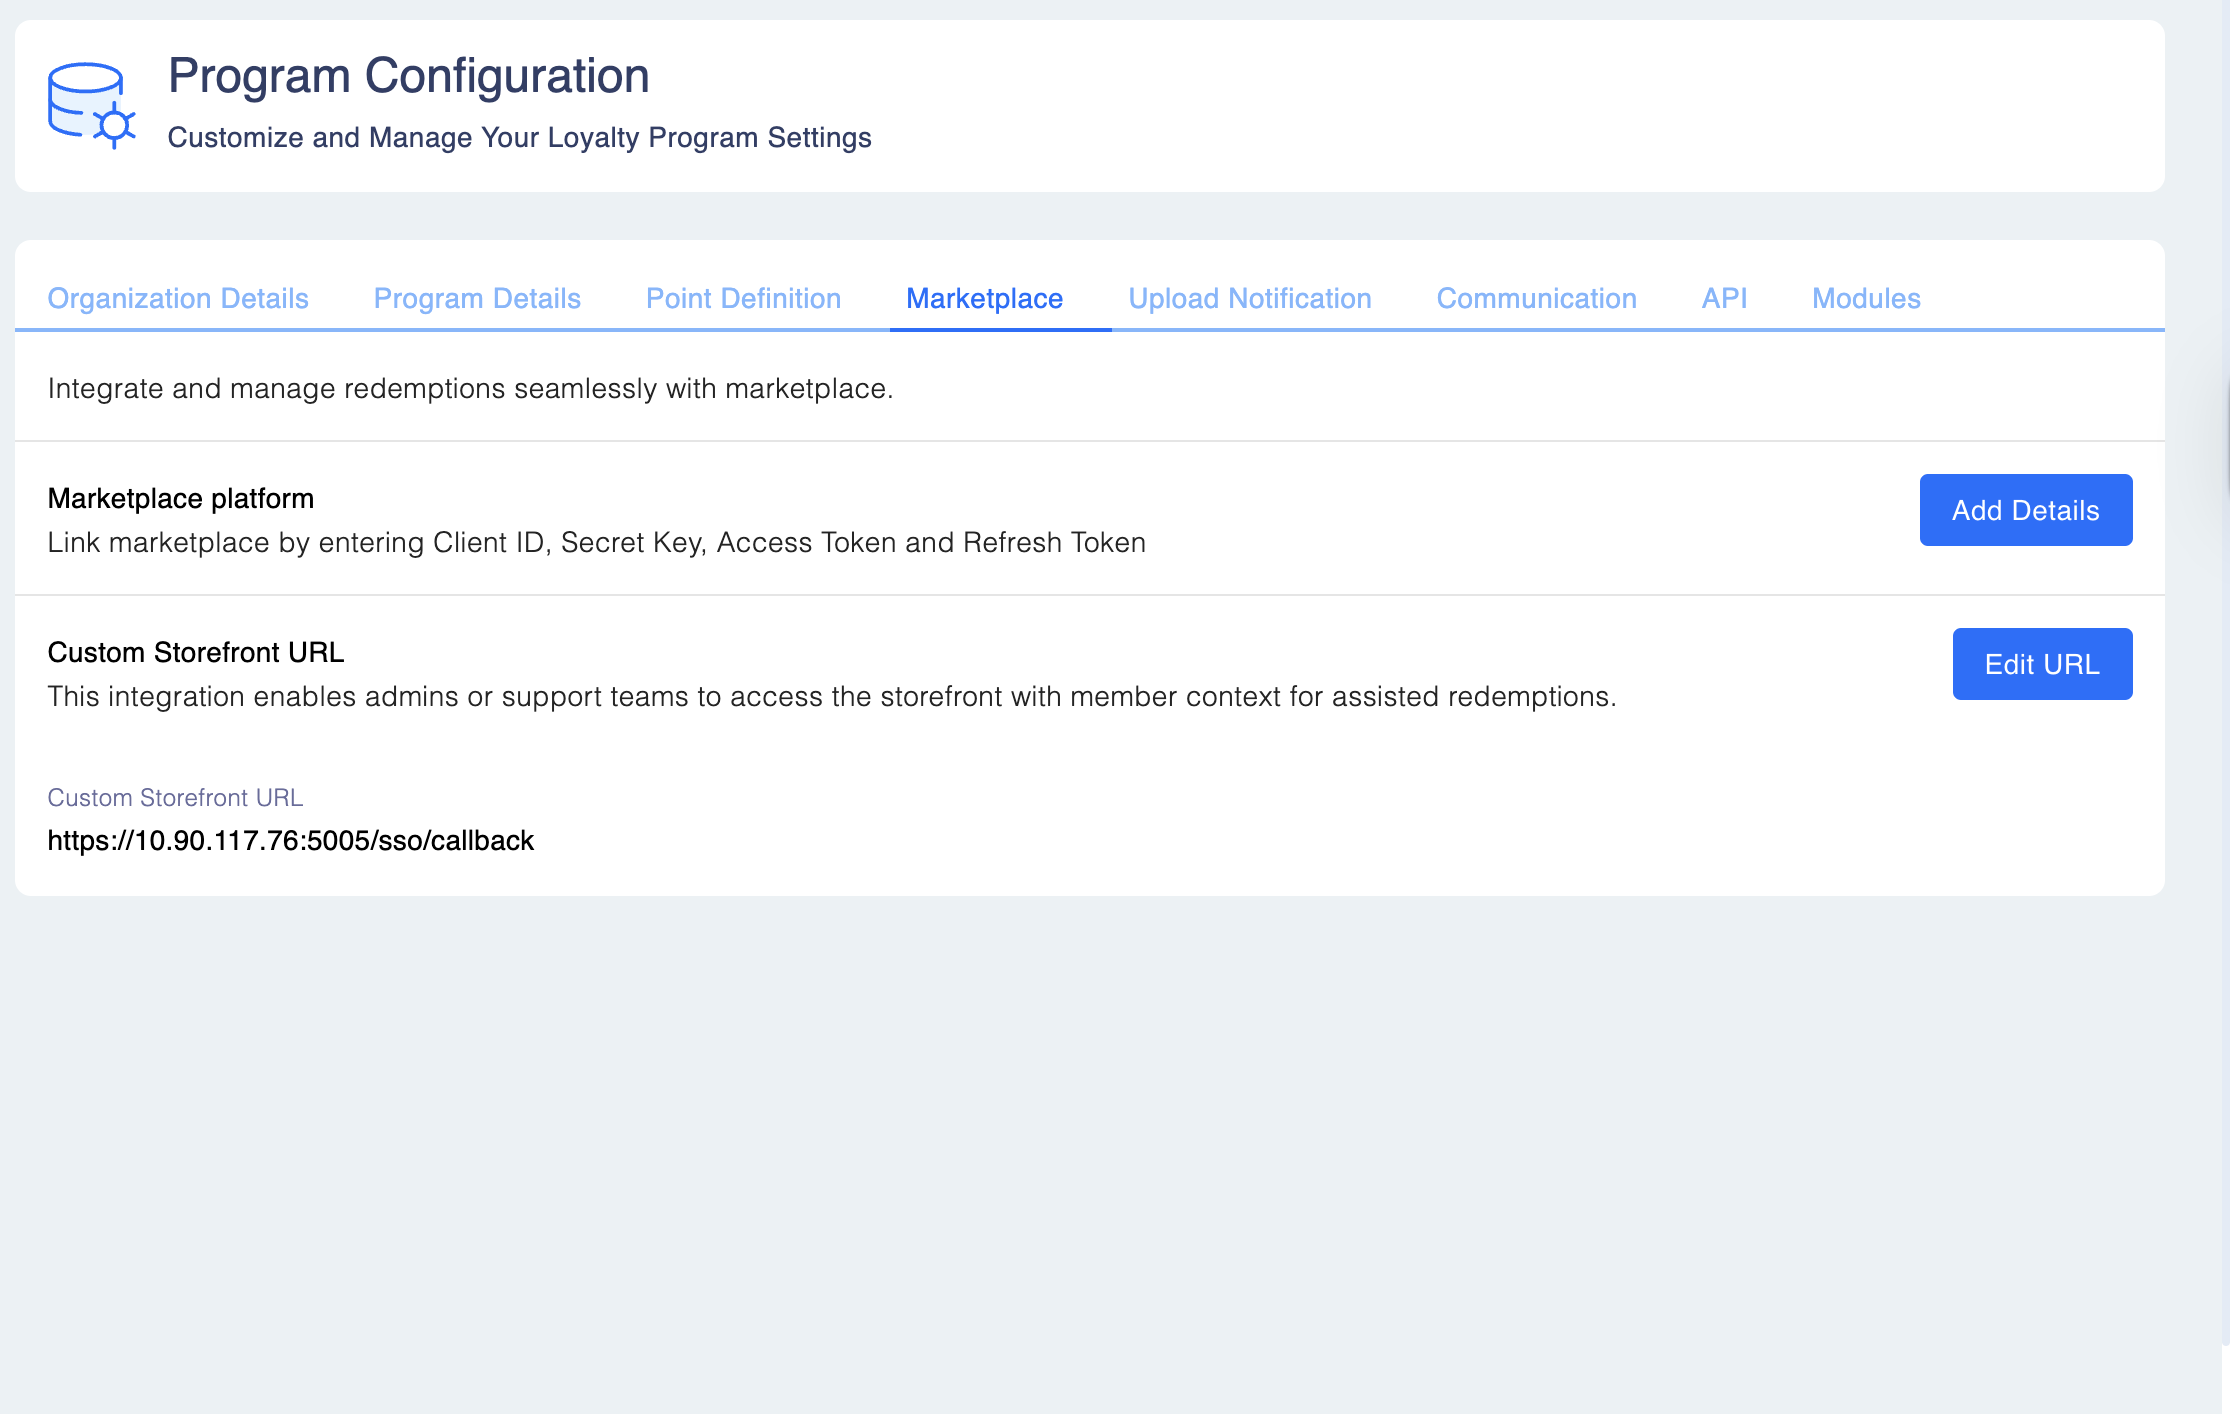This screenshot has width=2230, height=1414.
Task: Click the Marketplace platform heading
Action: (181, 498)
